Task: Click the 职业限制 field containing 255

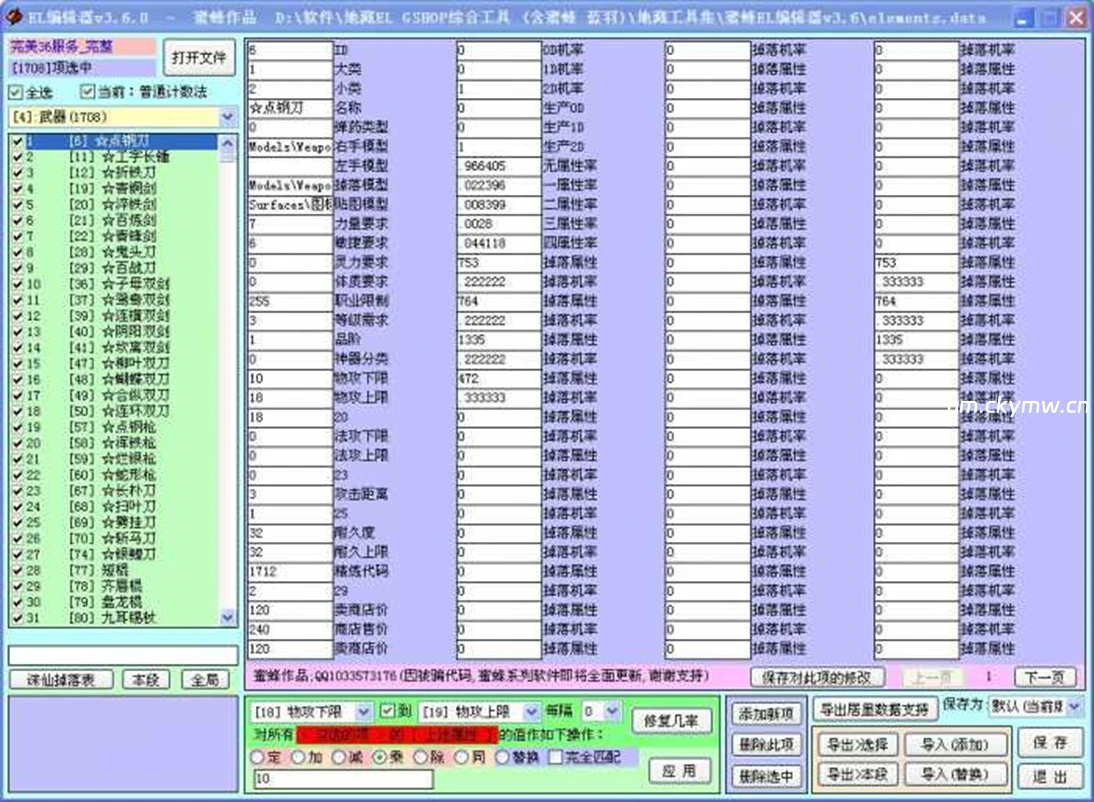Action: 290,302
